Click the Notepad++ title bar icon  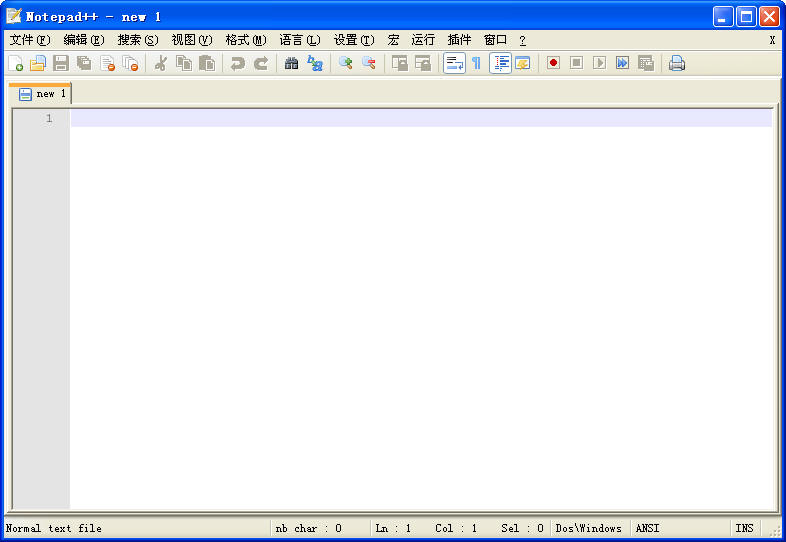14,16
